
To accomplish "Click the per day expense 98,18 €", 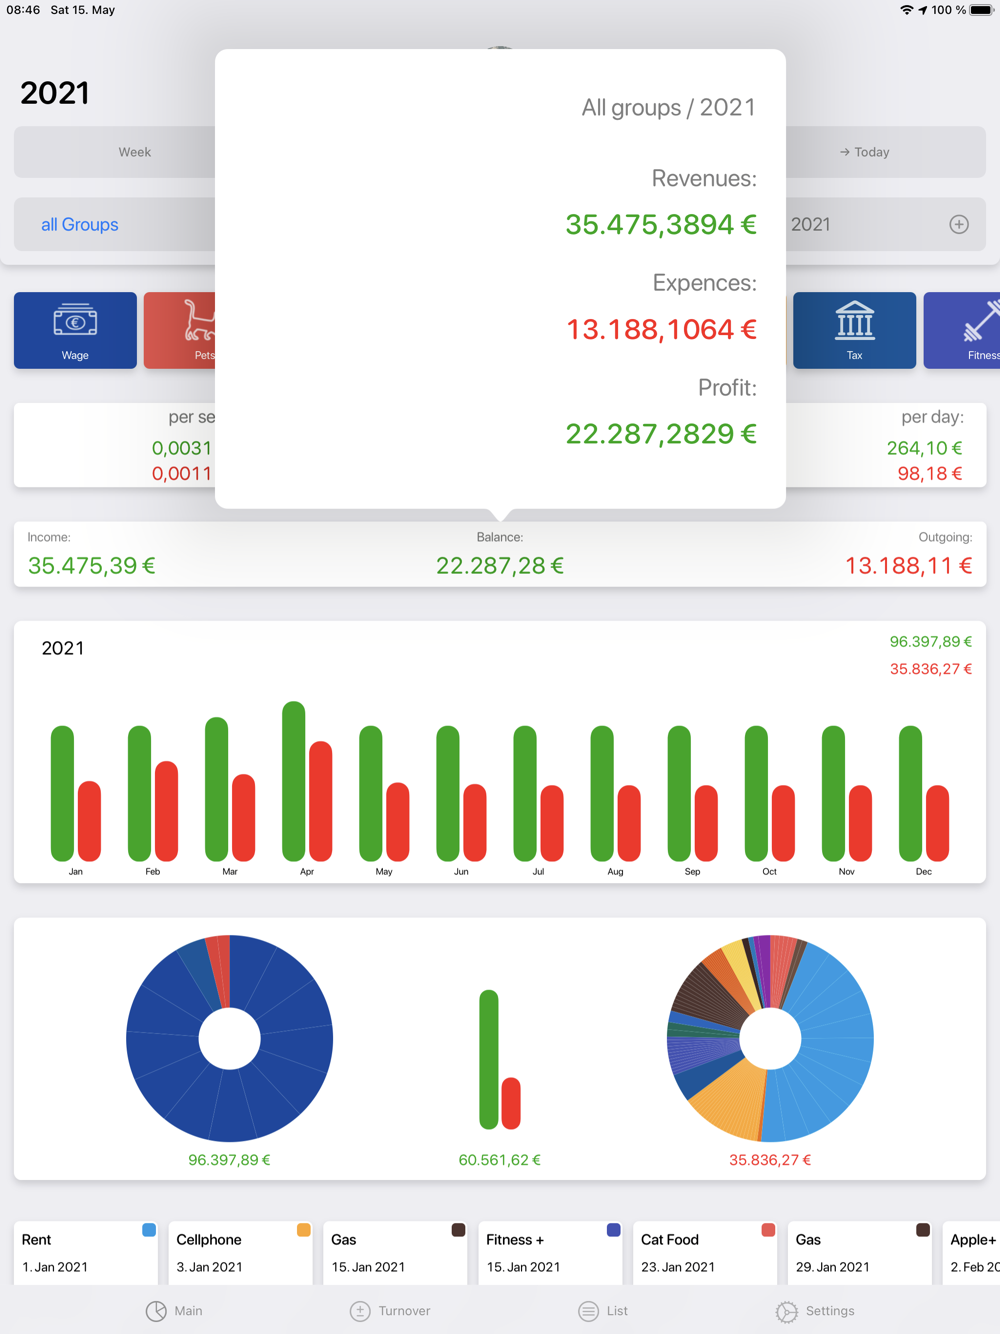I will pos(929,473).
